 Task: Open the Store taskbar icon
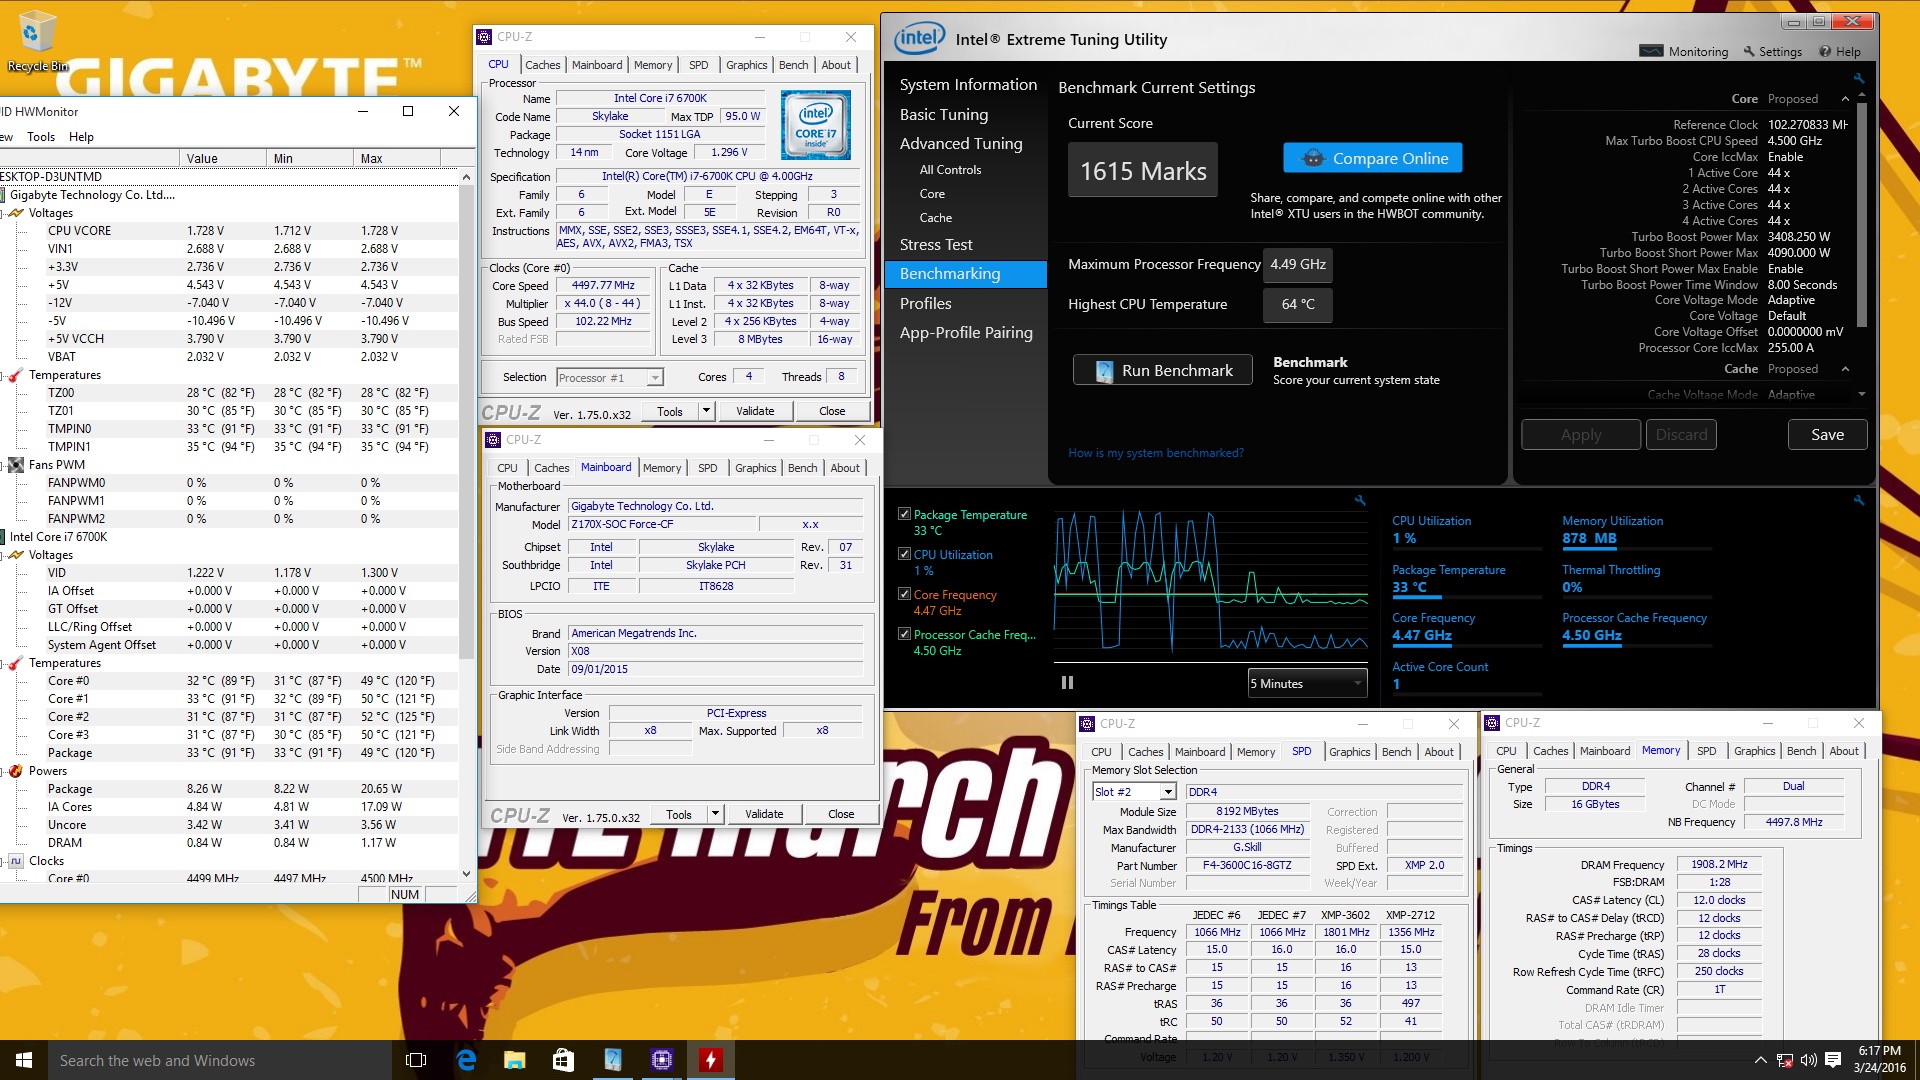[563, 1060]
